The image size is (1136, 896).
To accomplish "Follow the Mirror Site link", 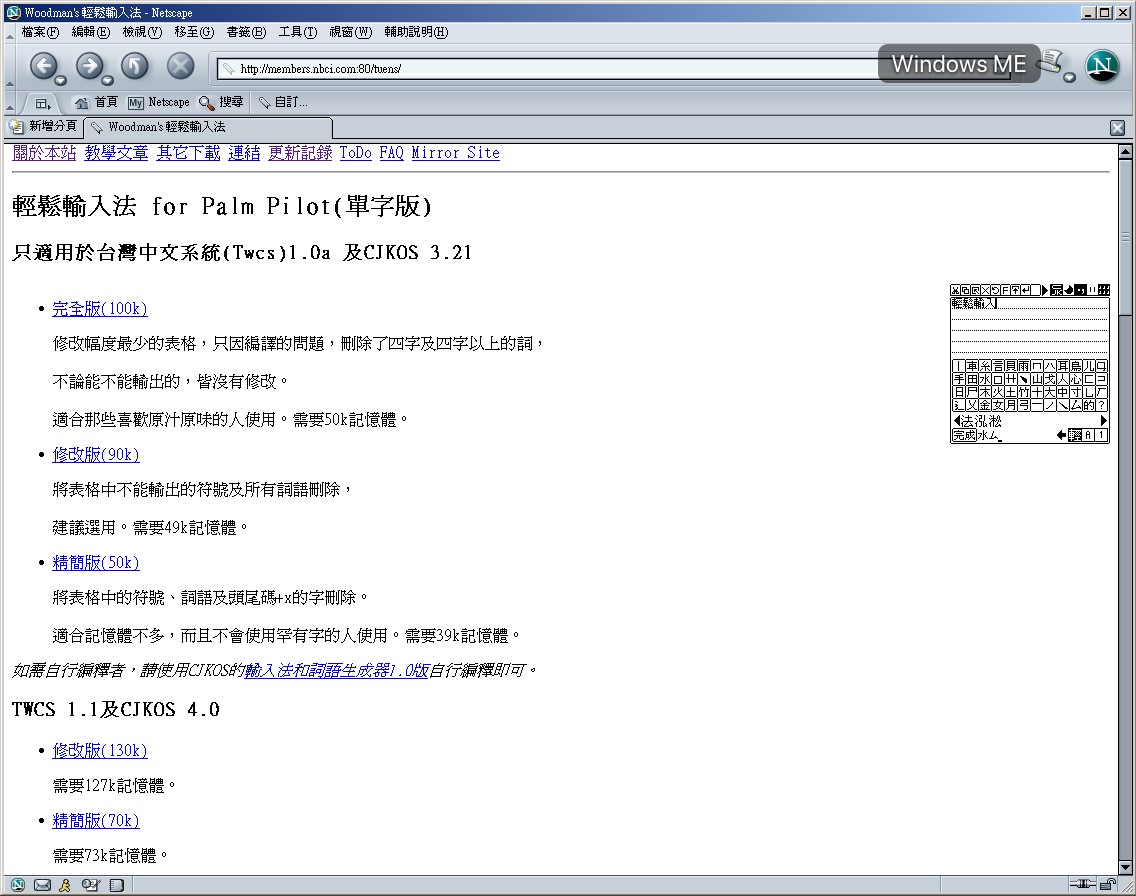I will click(x=455, y=153).
